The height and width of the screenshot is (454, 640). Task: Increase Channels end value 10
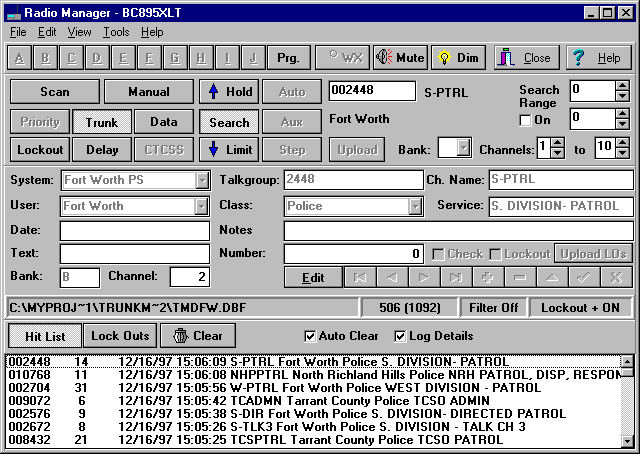(622, 143)
